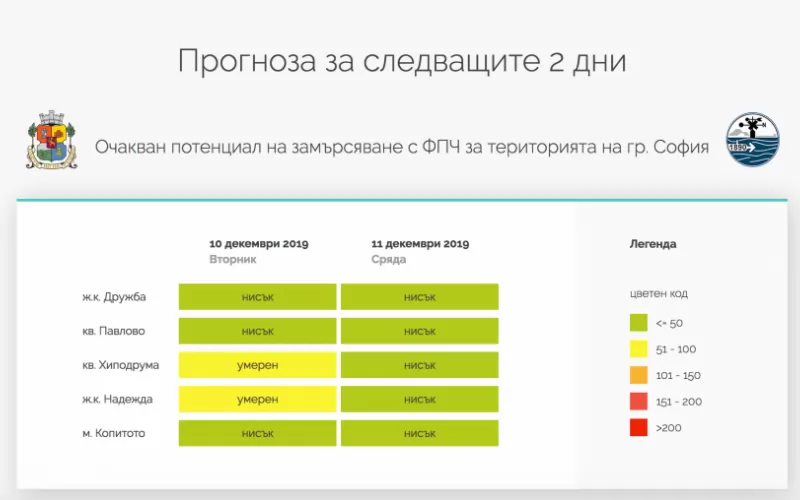Click the Прогноза за следващите 2 дни title
The width and height of the screenshot is (800, 500).
click(402, 61)
